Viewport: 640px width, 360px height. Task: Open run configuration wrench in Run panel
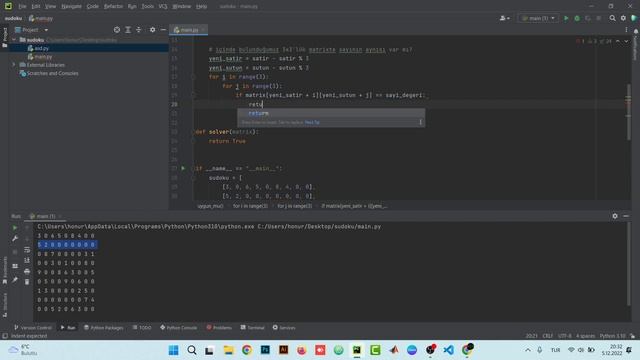15,238
